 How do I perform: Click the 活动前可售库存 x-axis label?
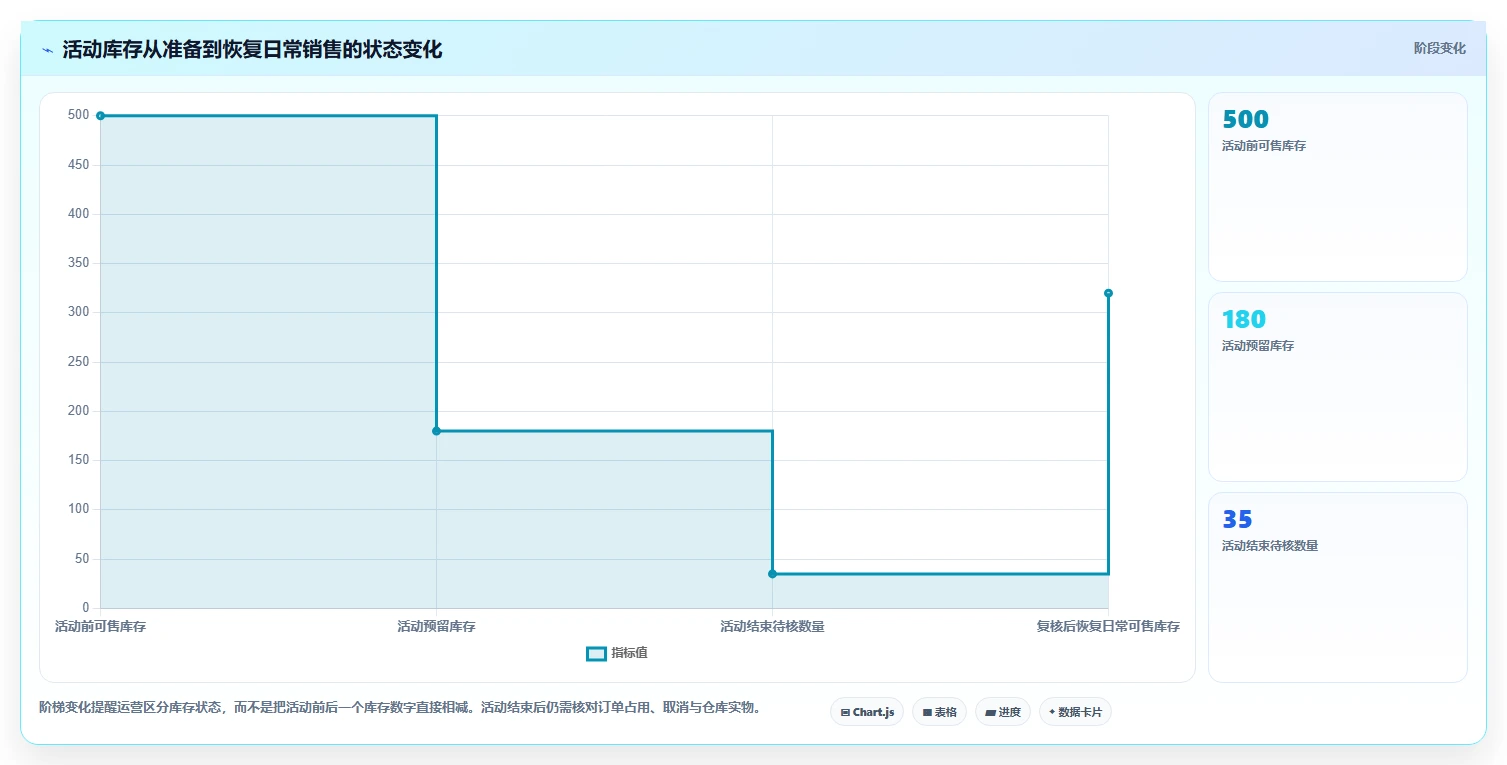click(x=100, y=627)
